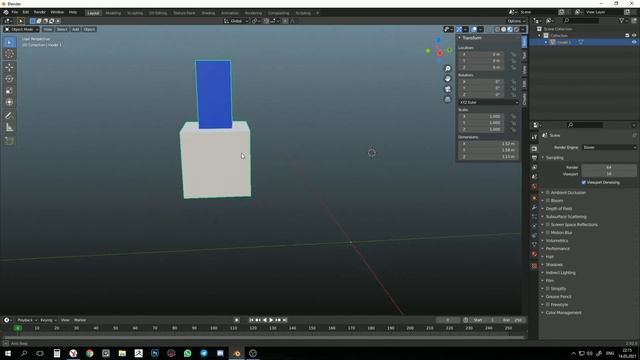Click the pan view hand icon
640x360 pixels.
tap(448, 79)
